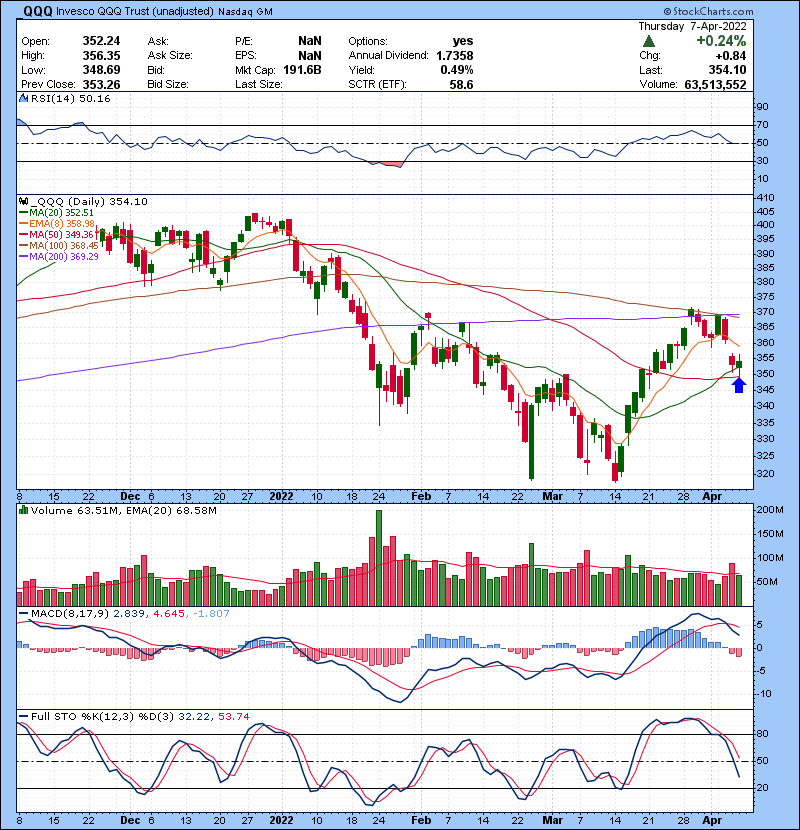800x830 pixels.
Task: Click the tallest volume bar near Jan 24
Action: coord(379,558)
